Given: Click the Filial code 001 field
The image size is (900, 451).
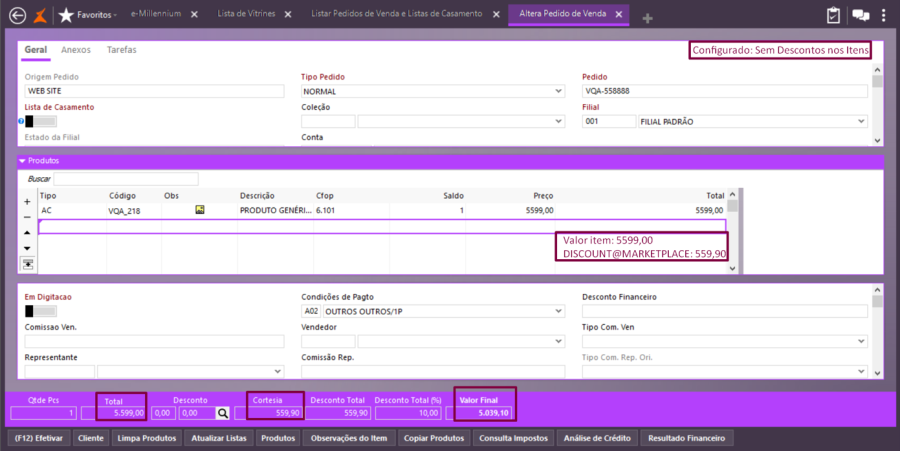Looking at the screenshot, I should (x=609, y=121).
